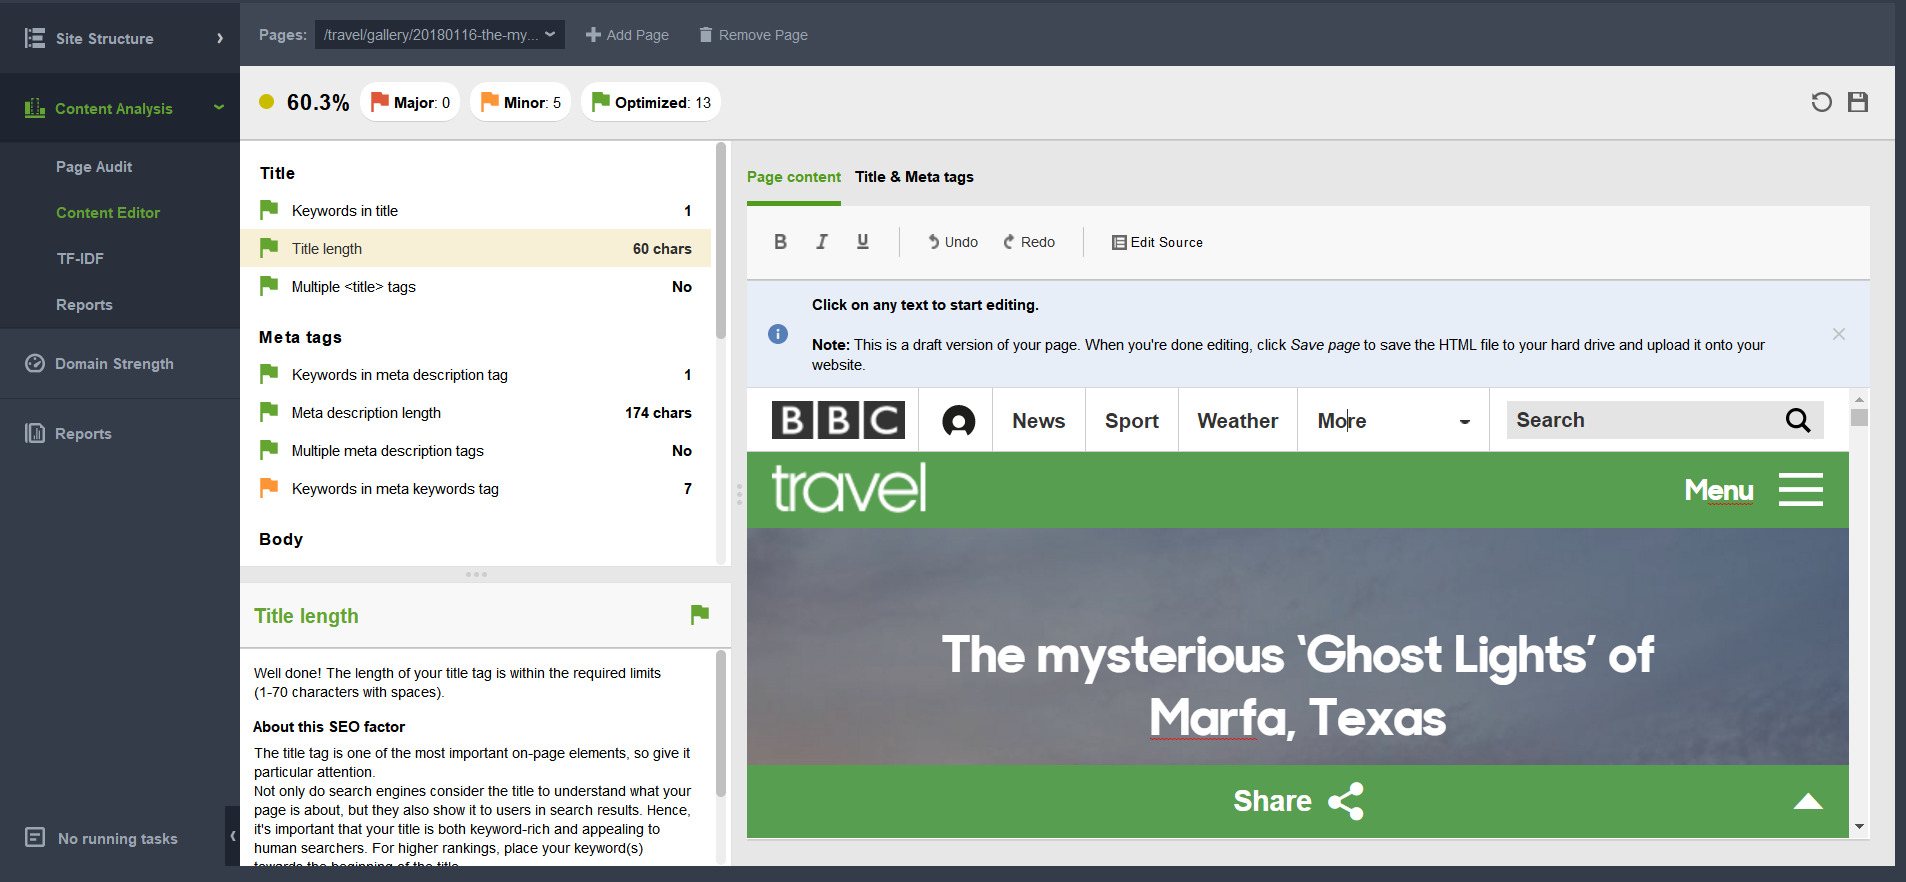Select the Meta description length row
The width and height of the screenshot is (1906, 882).
(476, 413)
